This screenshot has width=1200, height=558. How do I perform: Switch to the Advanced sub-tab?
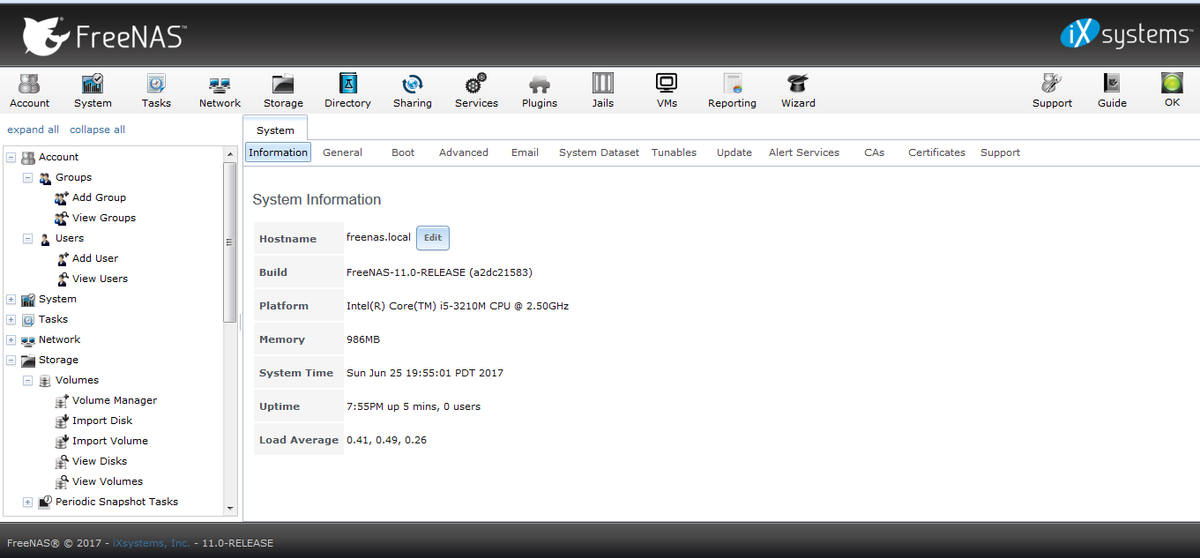coord(464,152)
